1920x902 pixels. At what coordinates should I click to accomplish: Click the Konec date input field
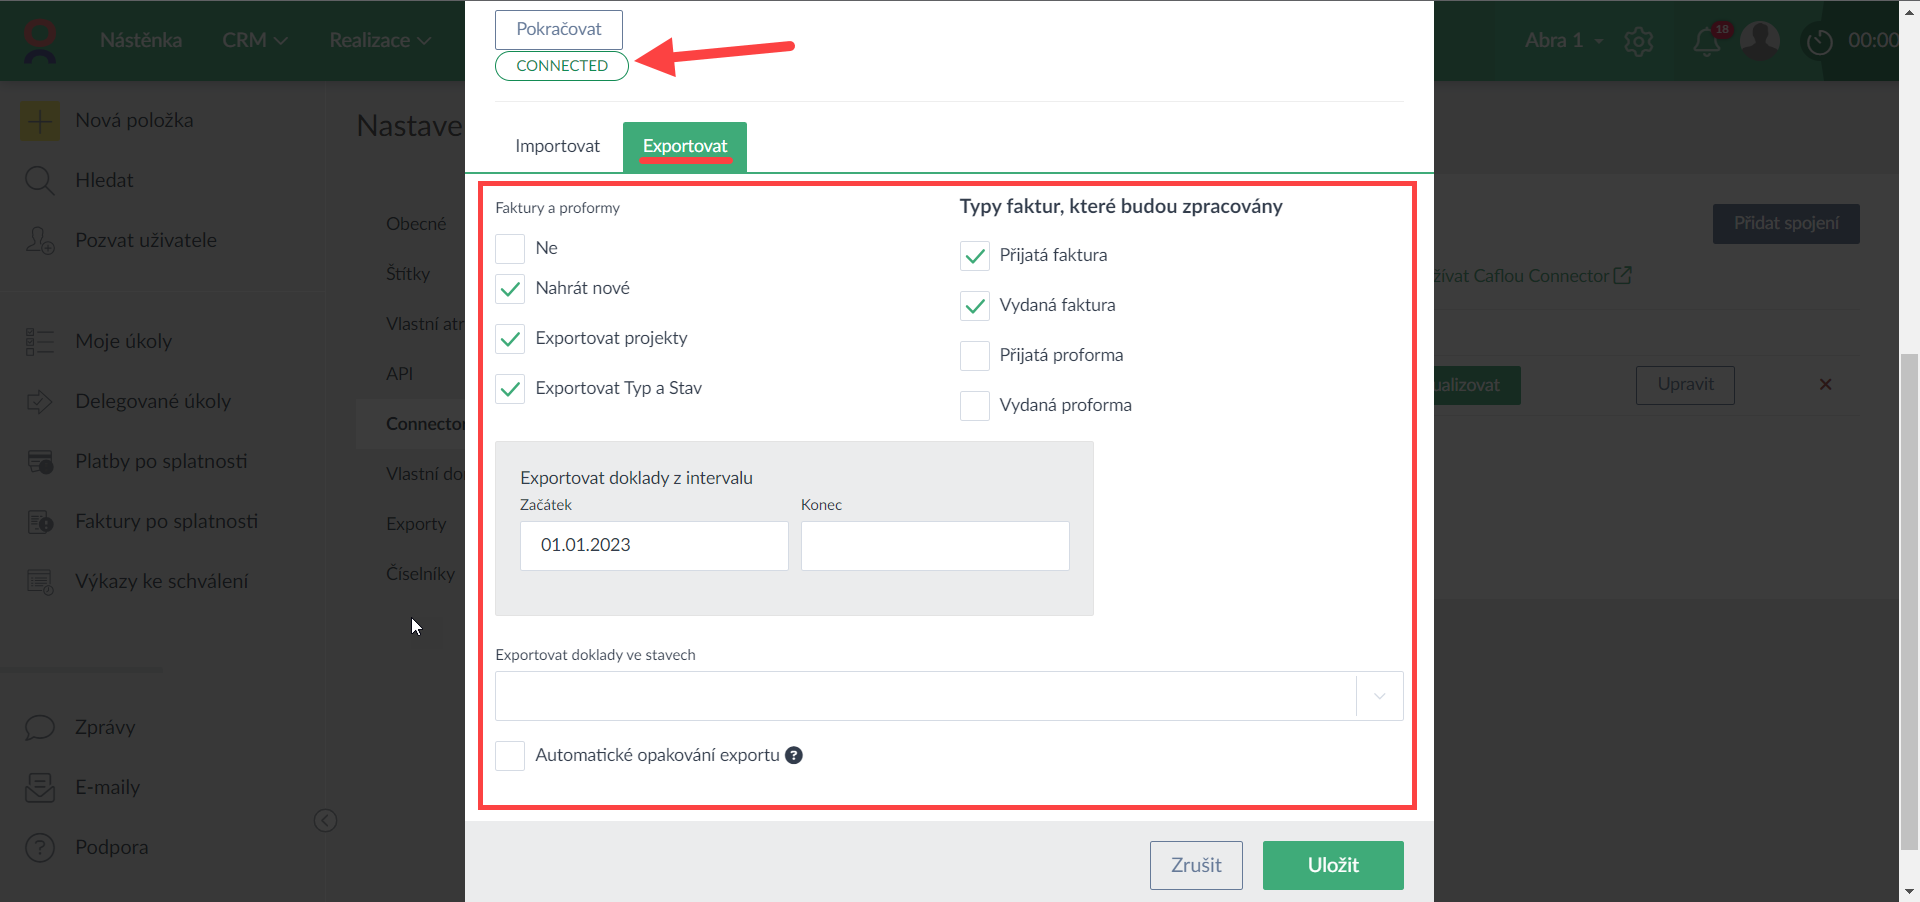934,546
